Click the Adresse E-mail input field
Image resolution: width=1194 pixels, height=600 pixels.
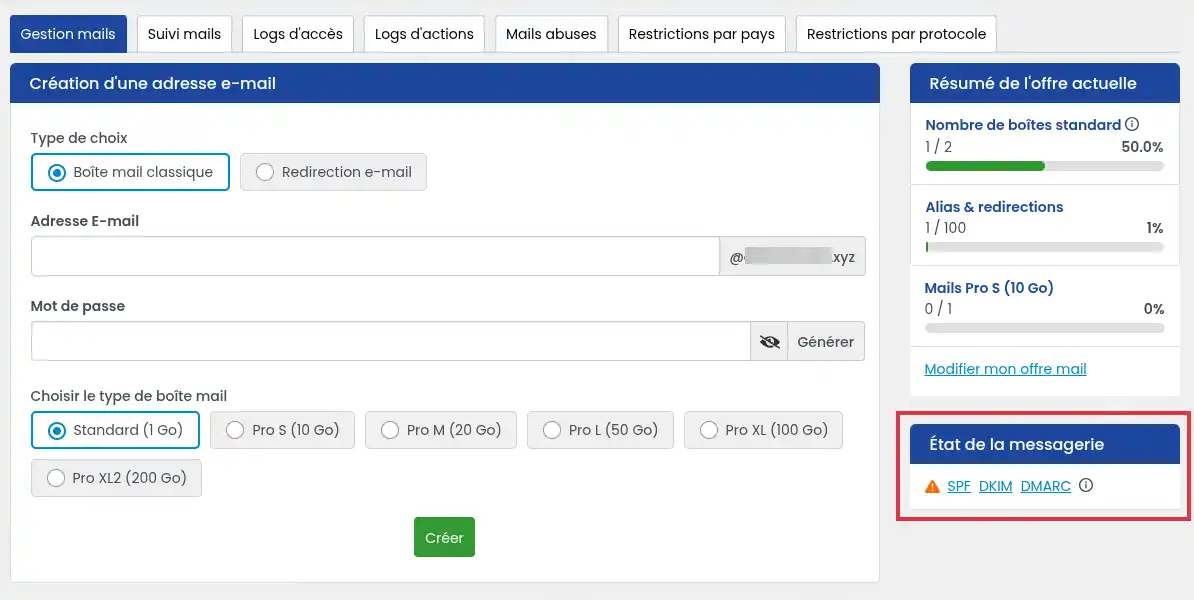point(375,257)
